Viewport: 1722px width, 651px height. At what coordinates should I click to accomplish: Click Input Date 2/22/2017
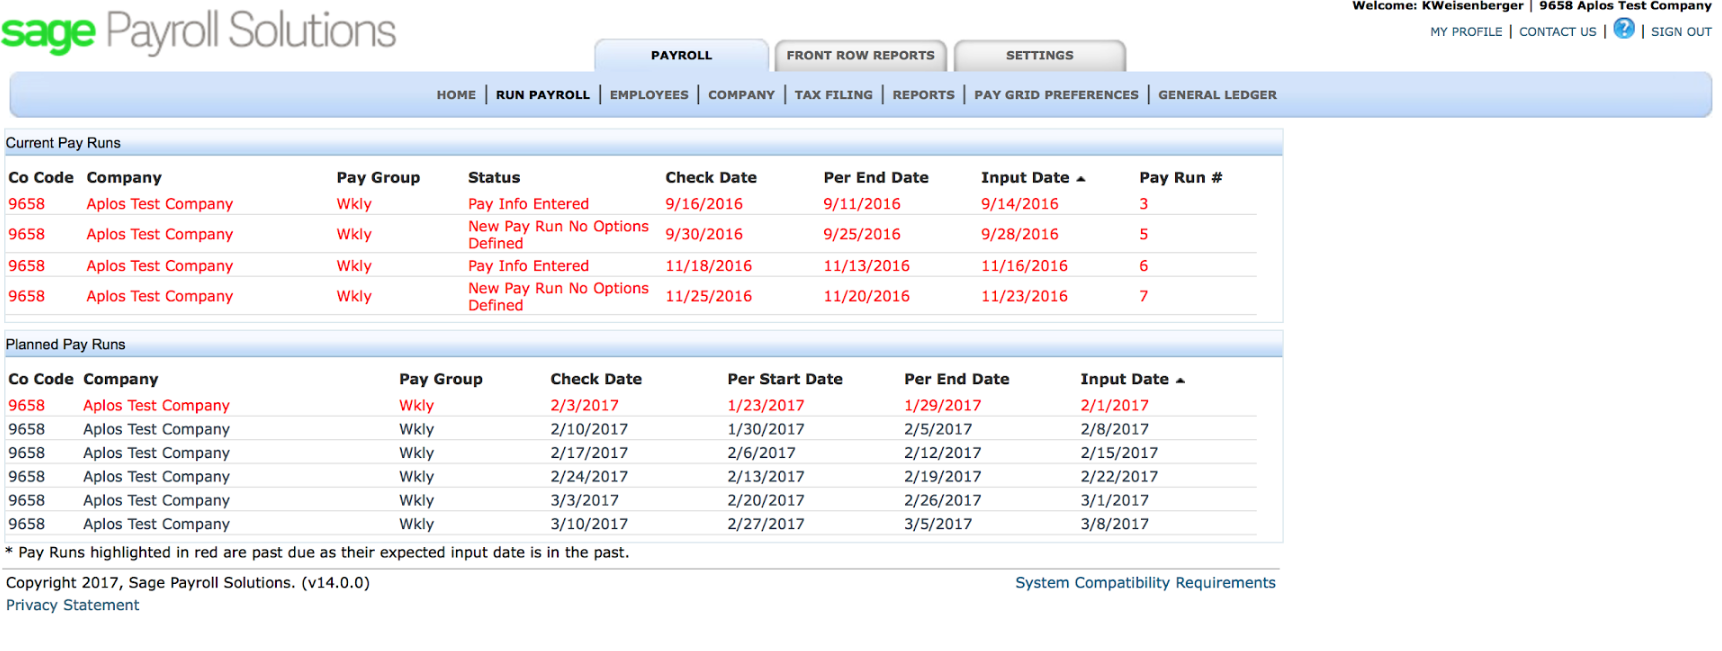point(1119,477)
